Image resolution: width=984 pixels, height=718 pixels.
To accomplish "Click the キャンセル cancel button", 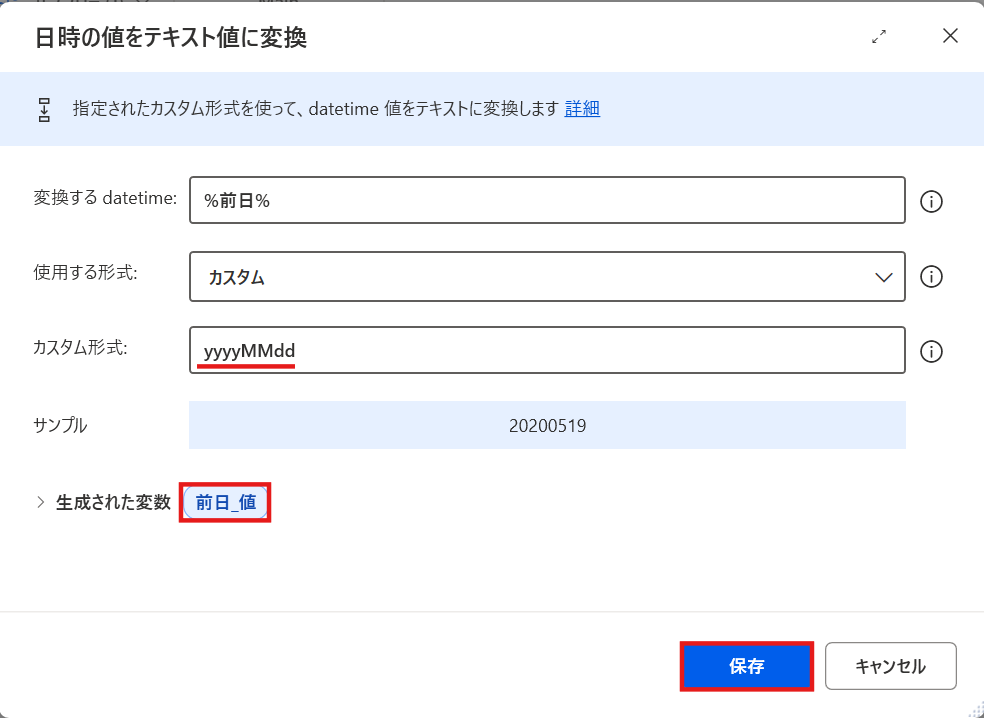I will (x=890, y=666).
